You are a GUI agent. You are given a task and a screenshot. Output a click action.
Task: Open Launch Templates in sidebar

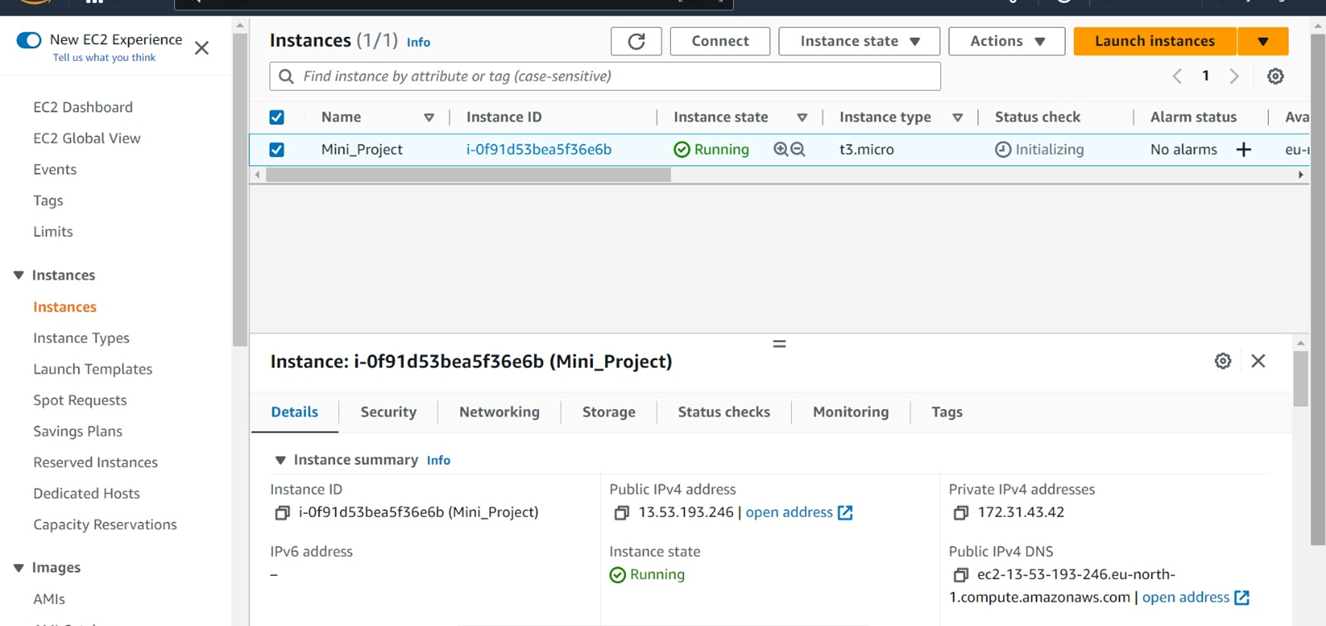[93, 369]
